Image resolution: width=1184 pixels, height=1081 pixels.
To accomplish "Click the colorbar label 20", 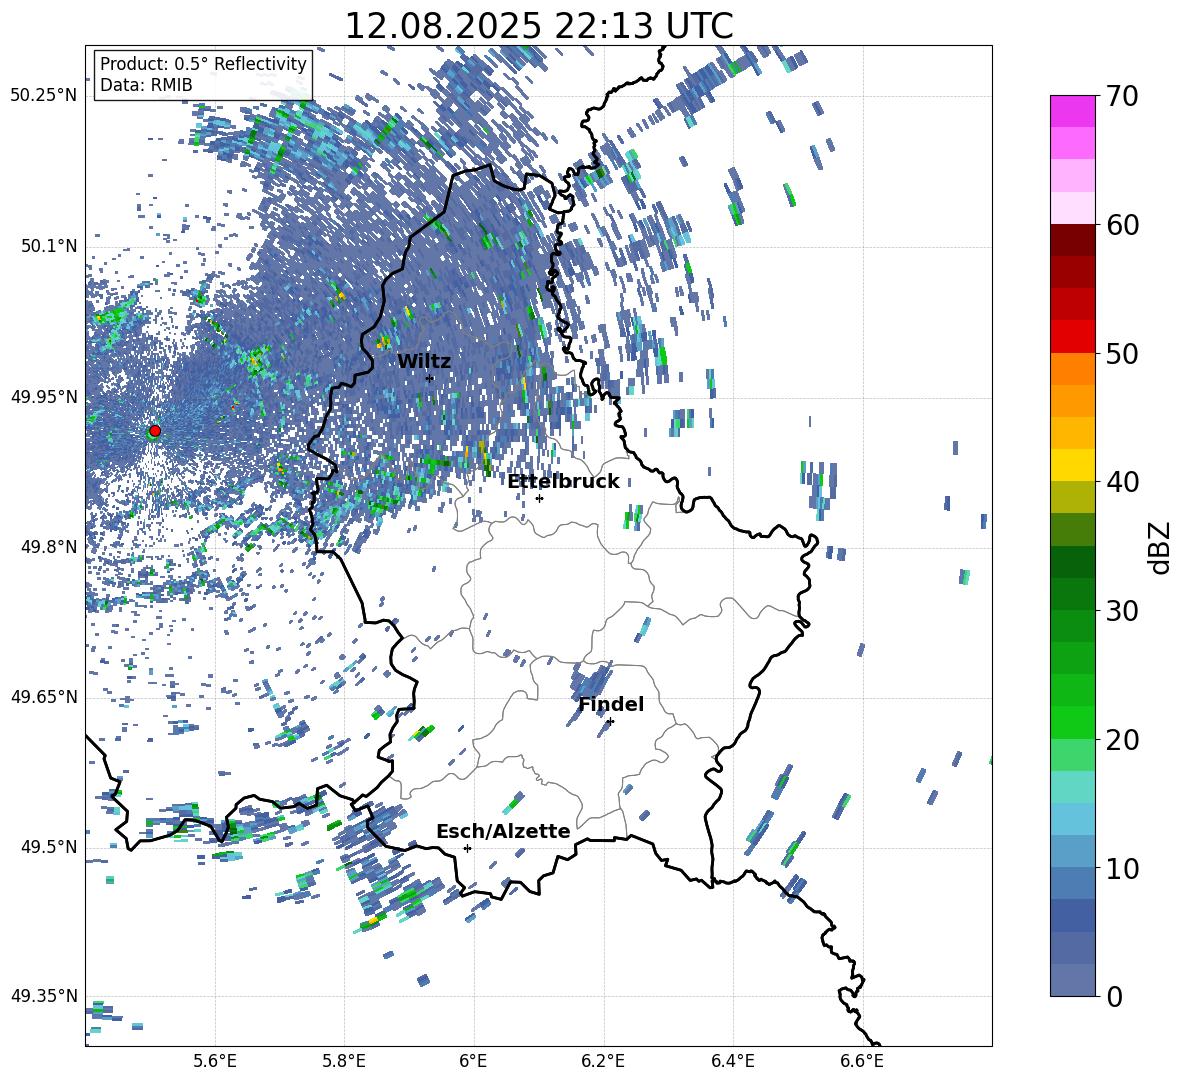I will point(1122,740).
